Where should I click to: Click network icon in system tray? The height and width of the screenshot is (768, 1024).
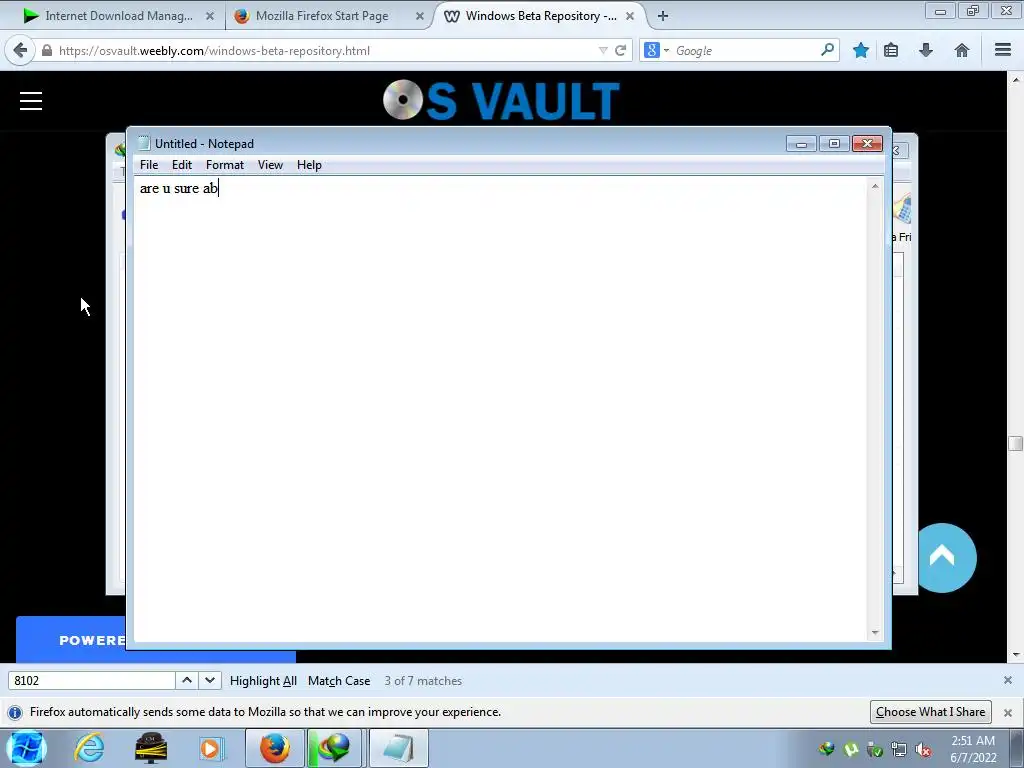(899, 750)
